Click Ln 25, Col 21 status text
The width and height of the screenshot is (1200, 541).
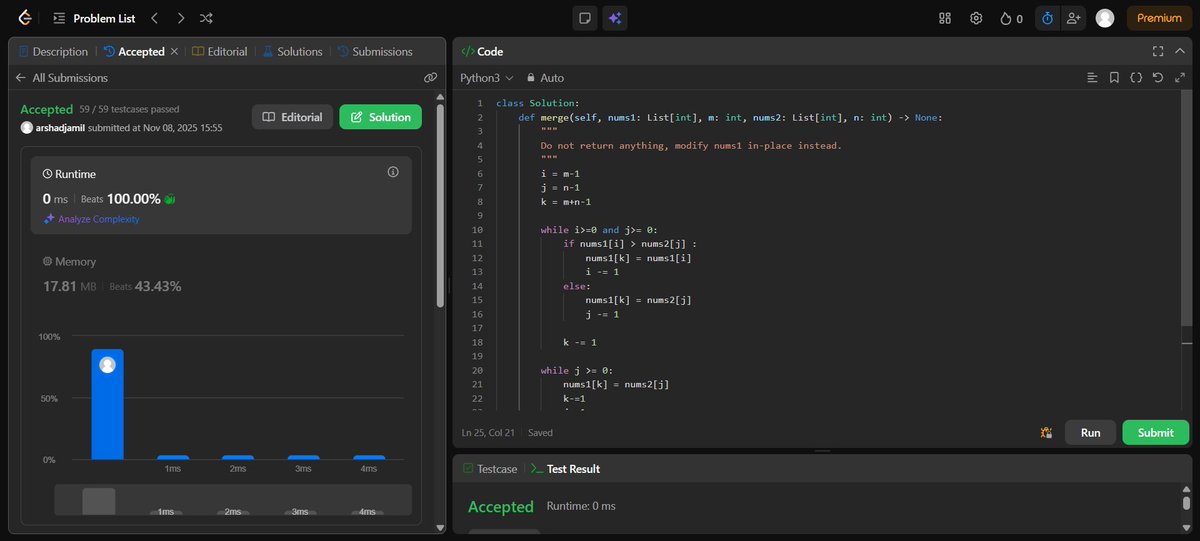[490, 433]
